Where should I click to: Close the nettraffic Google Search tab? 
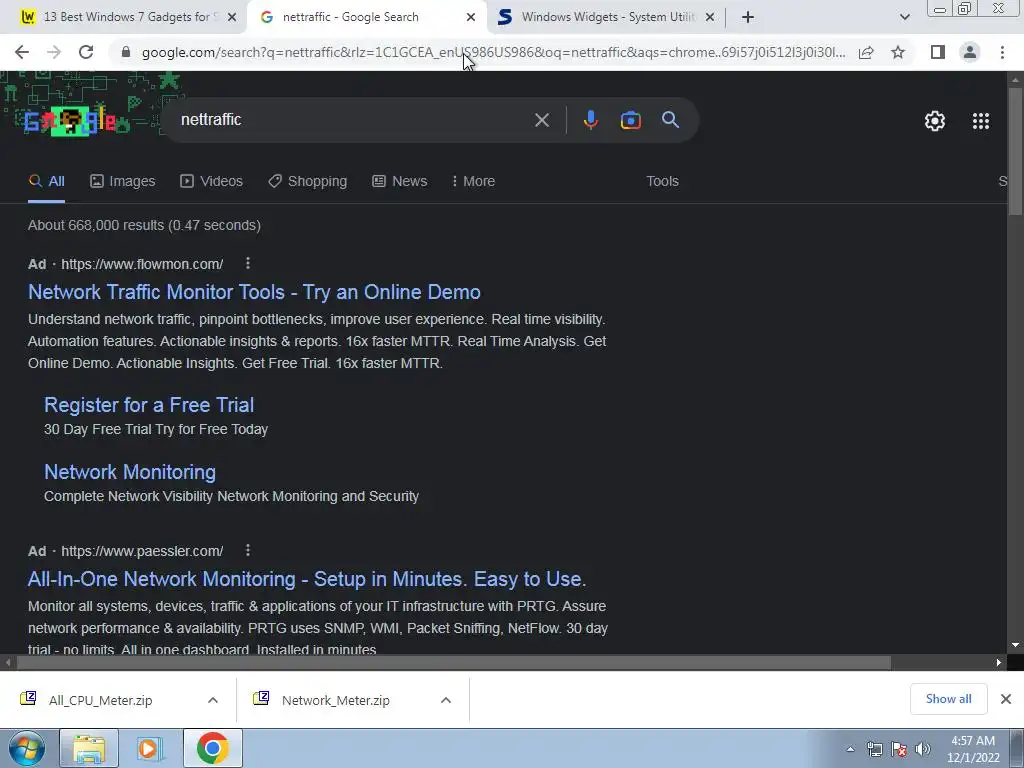point(471,18)
